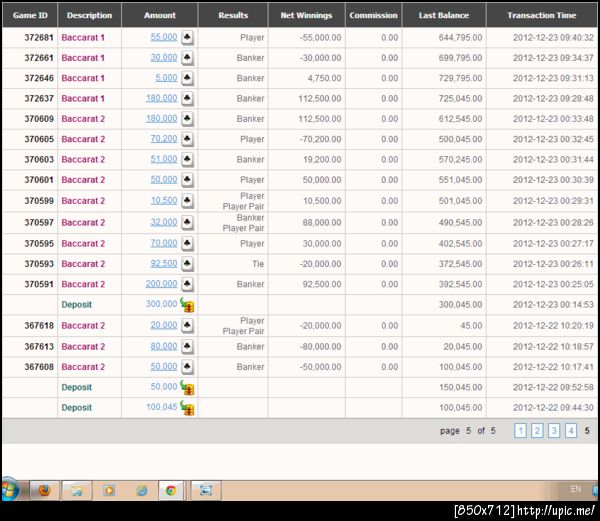Click coins icon beside 100,045 deposit
The width and height of the screenshot is (600, 521).
tap(188, 408)
